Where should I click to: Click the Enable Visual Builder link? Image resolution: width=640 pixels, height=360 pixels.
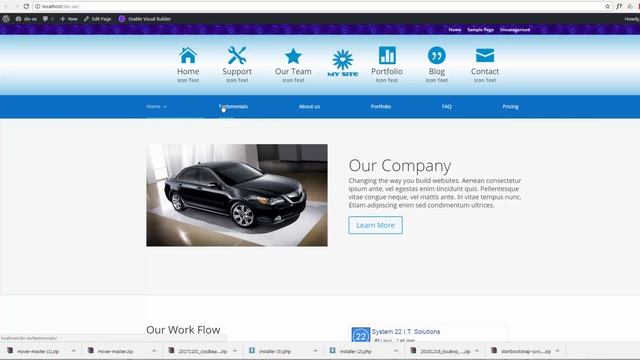point(149,19)
